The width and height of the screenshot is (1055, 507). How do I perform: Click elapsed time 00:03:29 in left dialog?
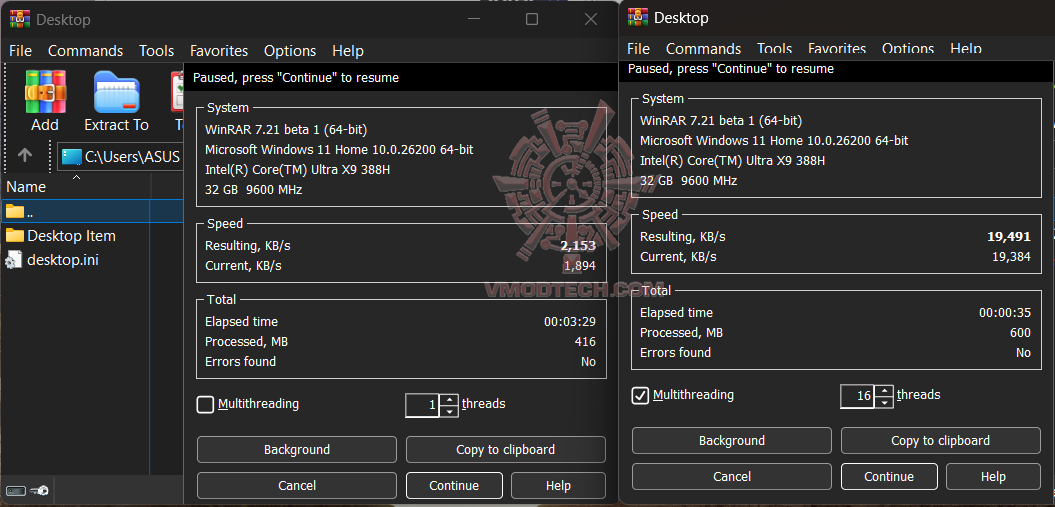570,322
